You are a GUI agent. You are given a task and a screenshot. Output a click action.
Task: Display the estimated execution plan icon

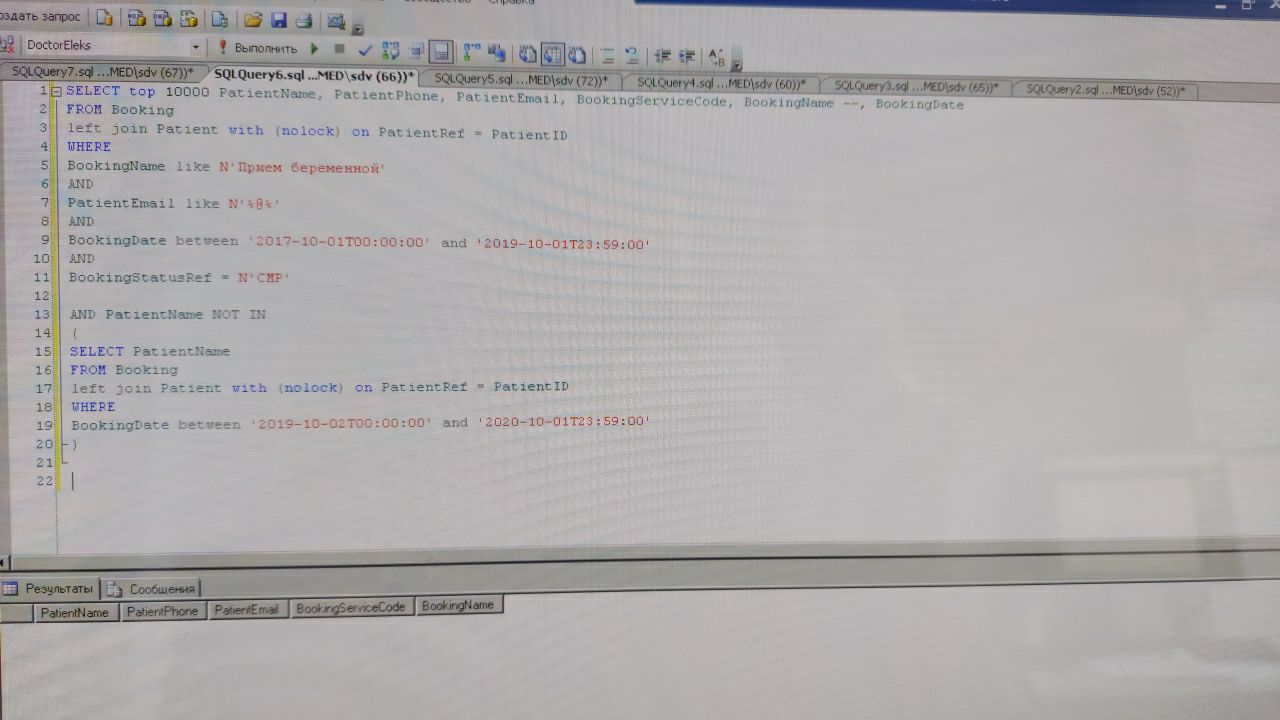tap(390, 50)
